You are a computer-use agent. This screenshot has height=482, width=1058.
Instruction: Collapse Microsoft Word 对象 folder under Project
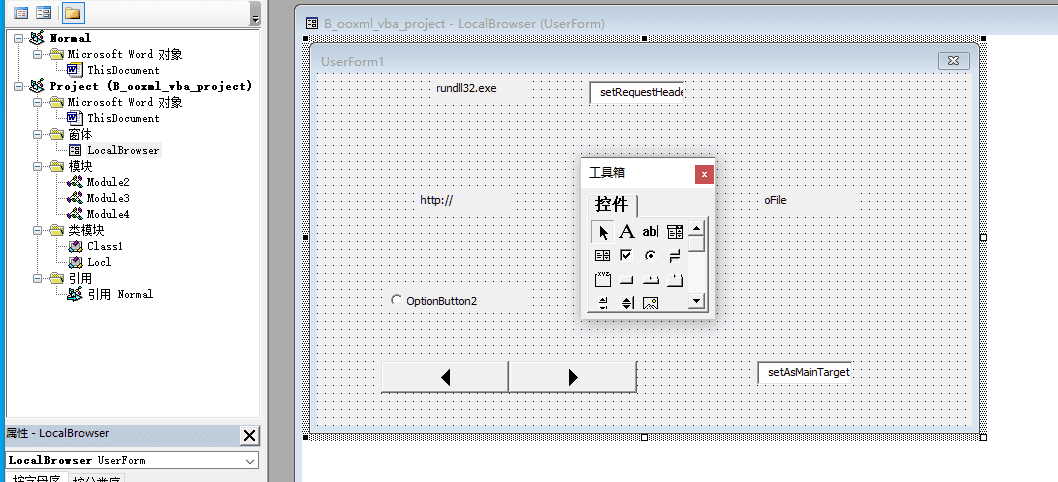pos(38,103)
